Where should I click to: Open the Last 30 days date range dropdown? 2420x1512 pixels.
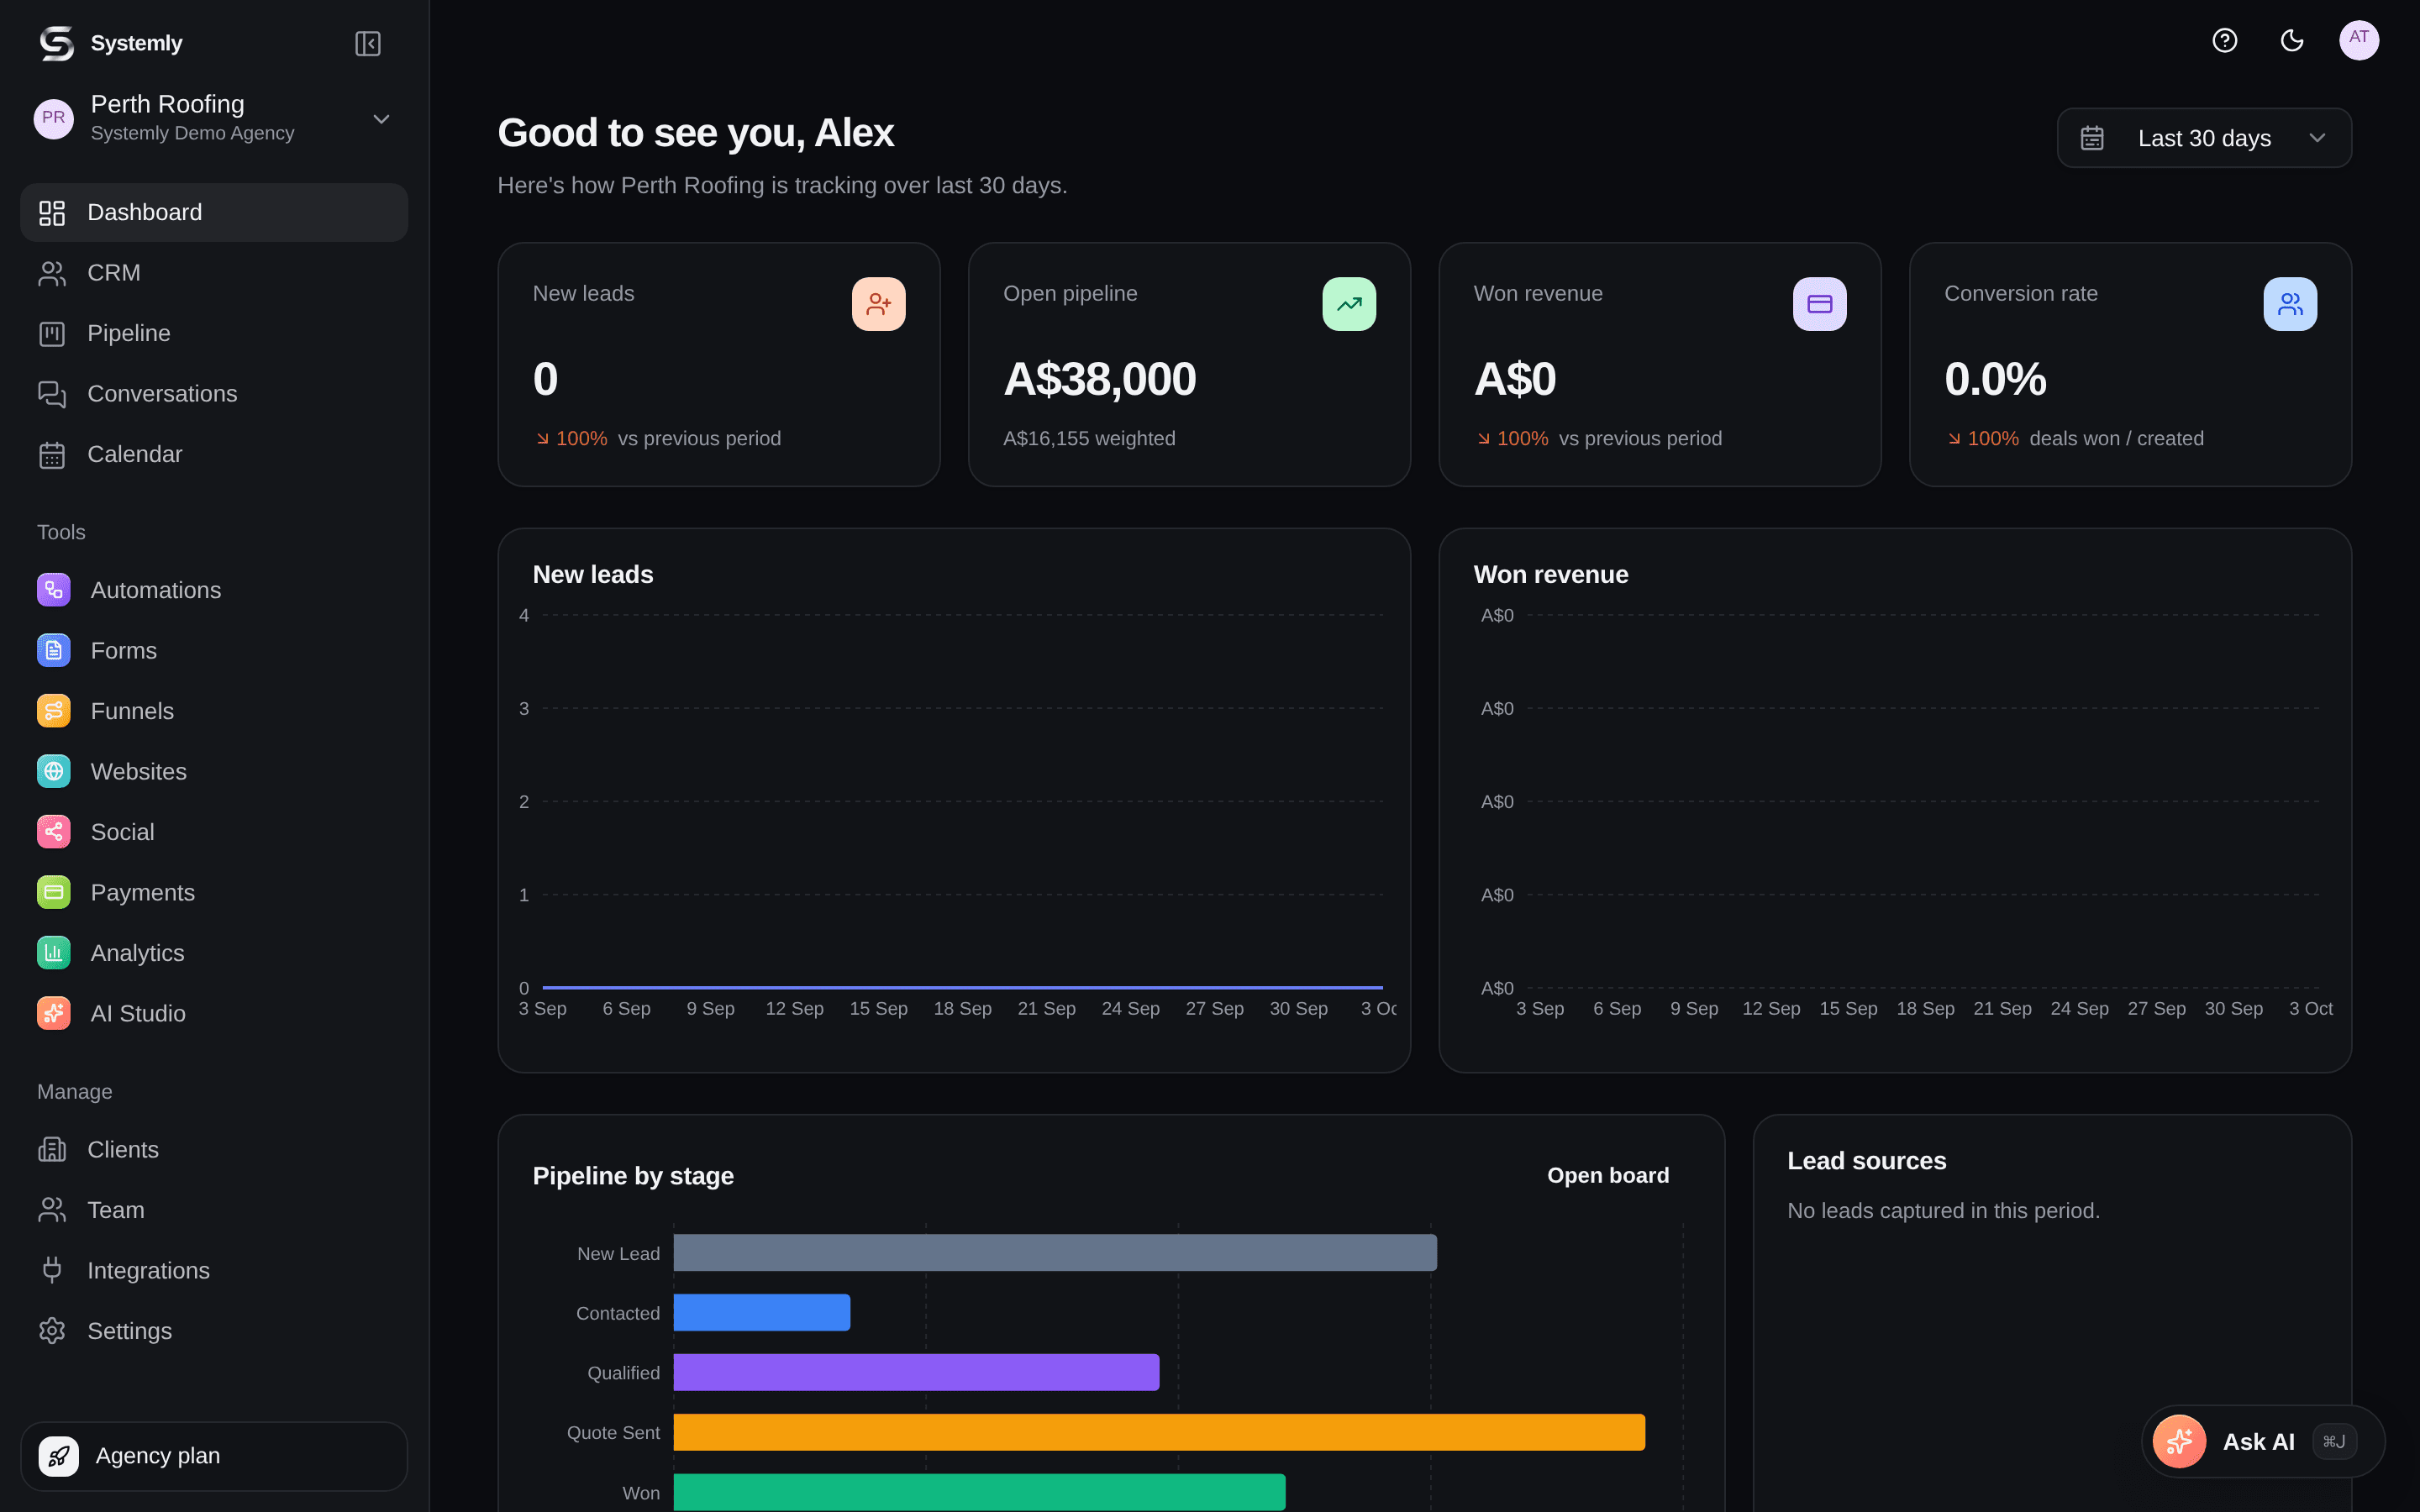pos(2204,138)
